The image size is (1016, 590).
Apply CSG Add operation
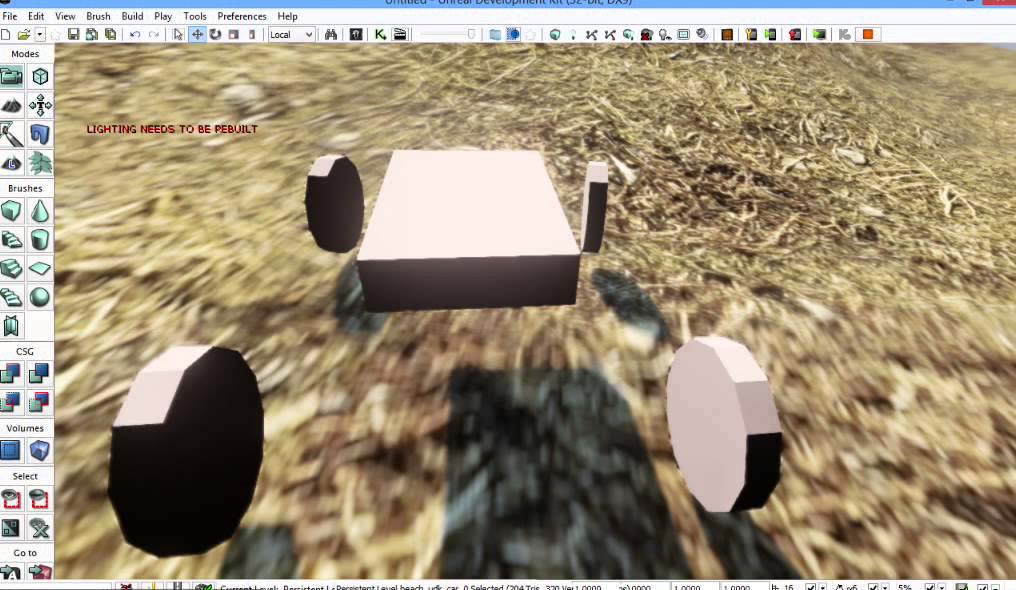click(x=12, y=374)
